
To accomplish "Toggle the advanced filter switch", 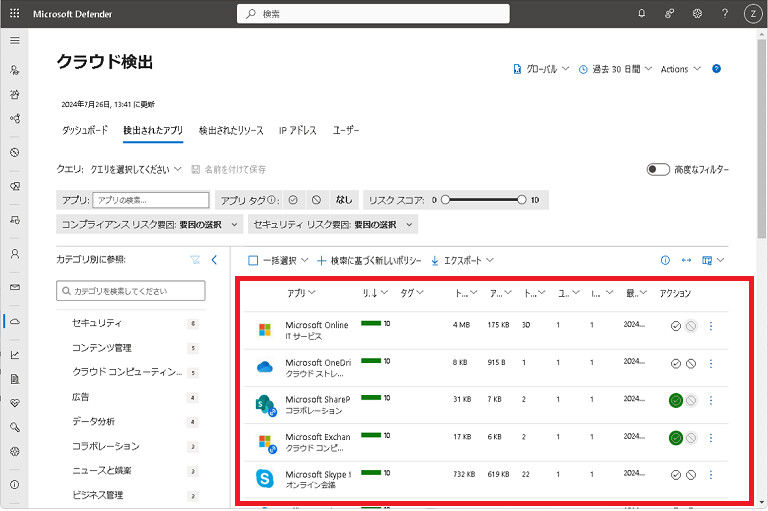I will [x=658, y=170].
